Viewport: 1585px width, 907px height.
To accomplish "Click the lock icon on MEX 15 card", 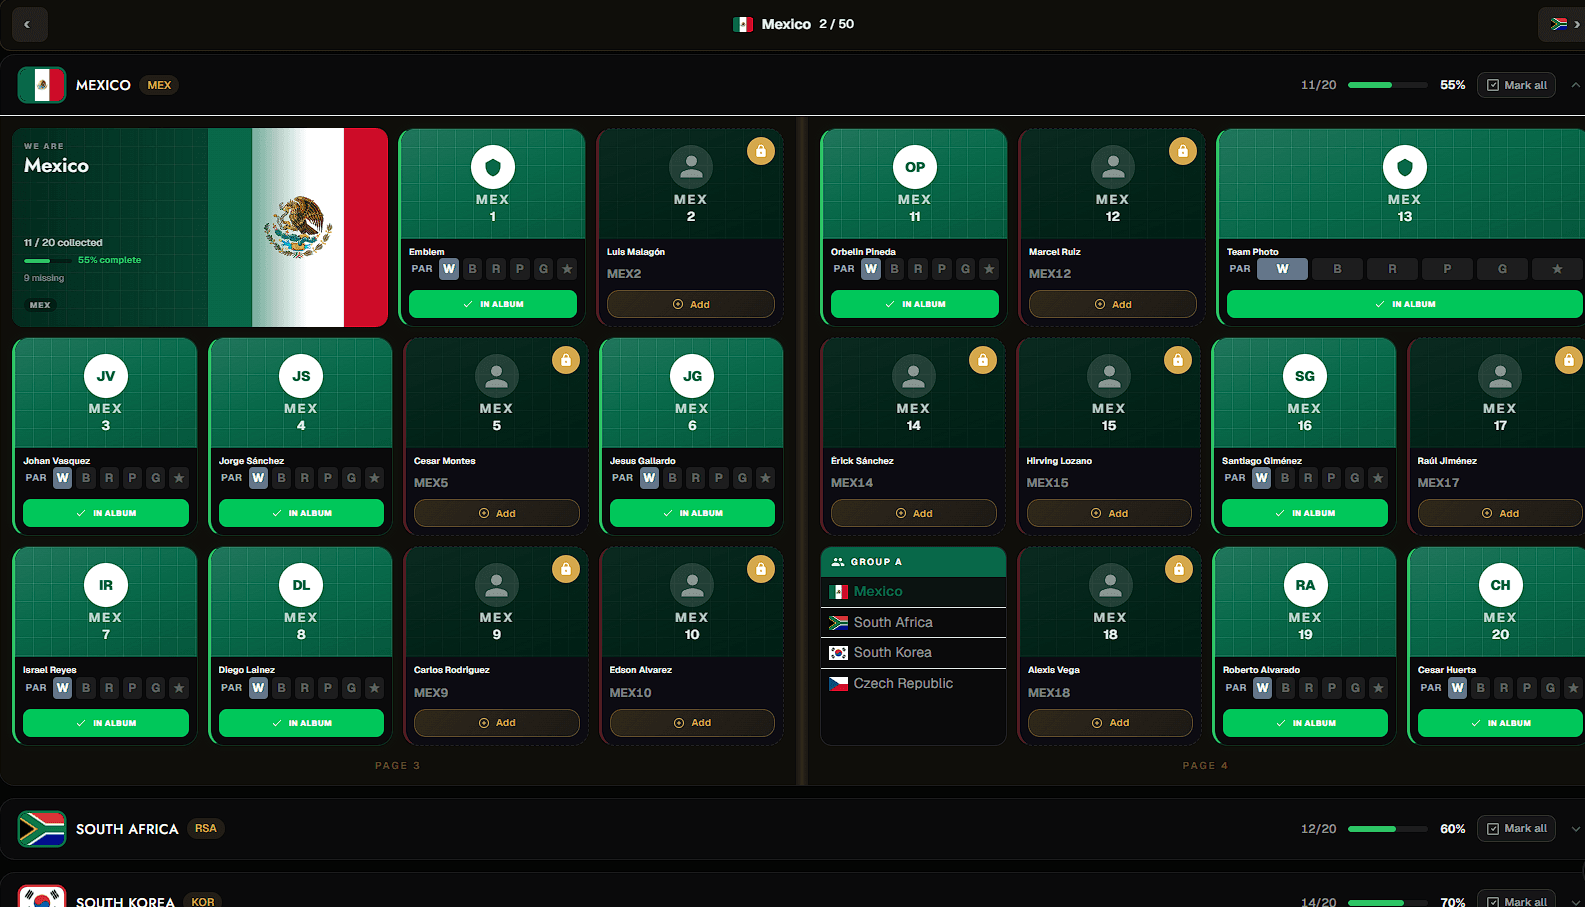I will (x=1178, y=361).
